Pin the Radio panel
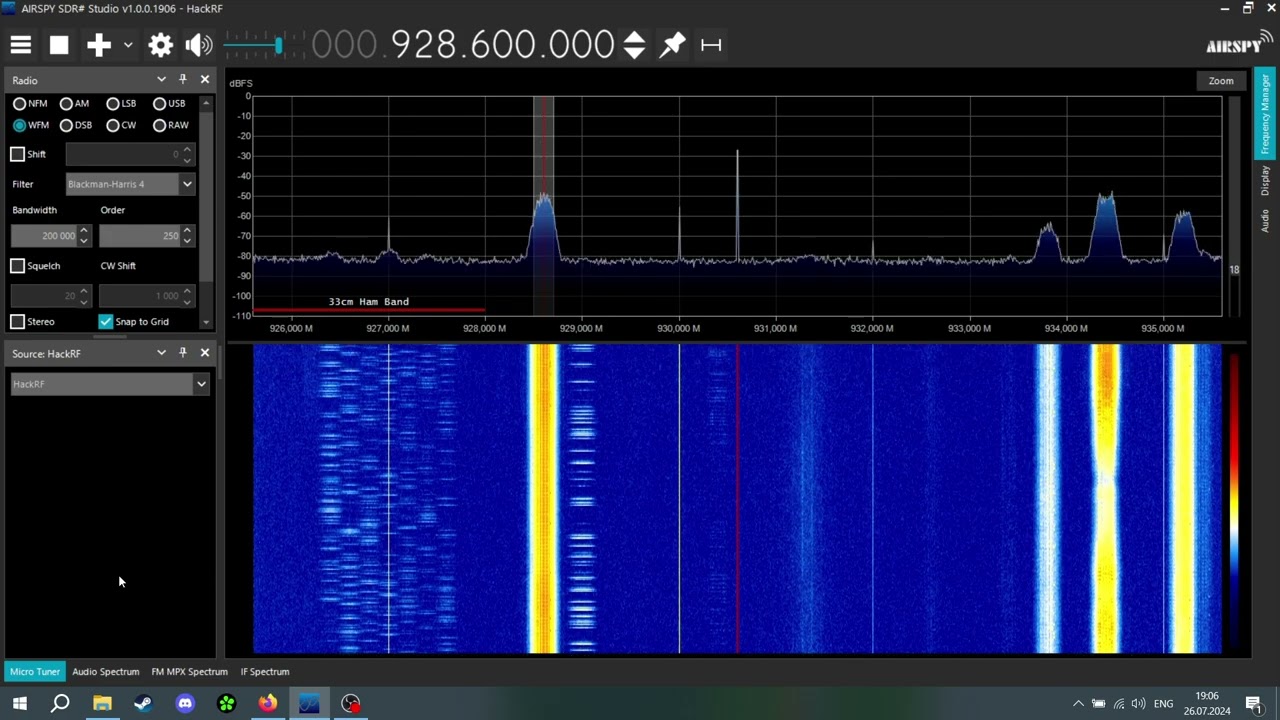Image resolution: width=1280 pixels, height=720 pixels. point(183,80)
